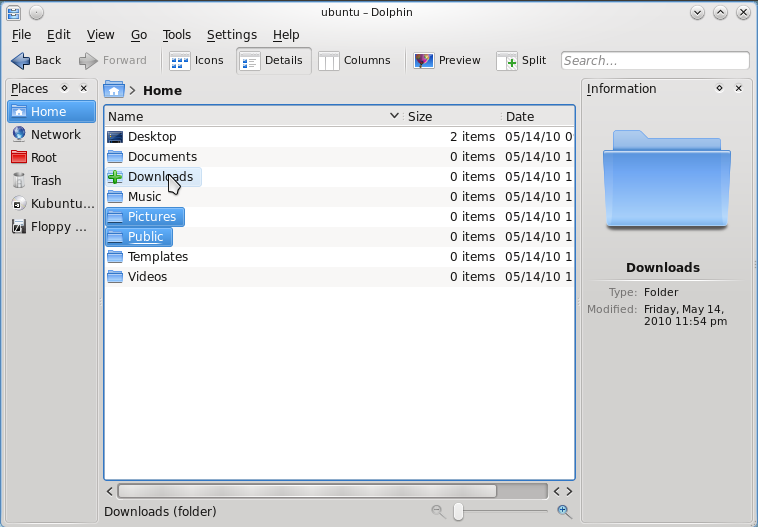
Task: Sort by Size column header
Action: tap(452, 117)
